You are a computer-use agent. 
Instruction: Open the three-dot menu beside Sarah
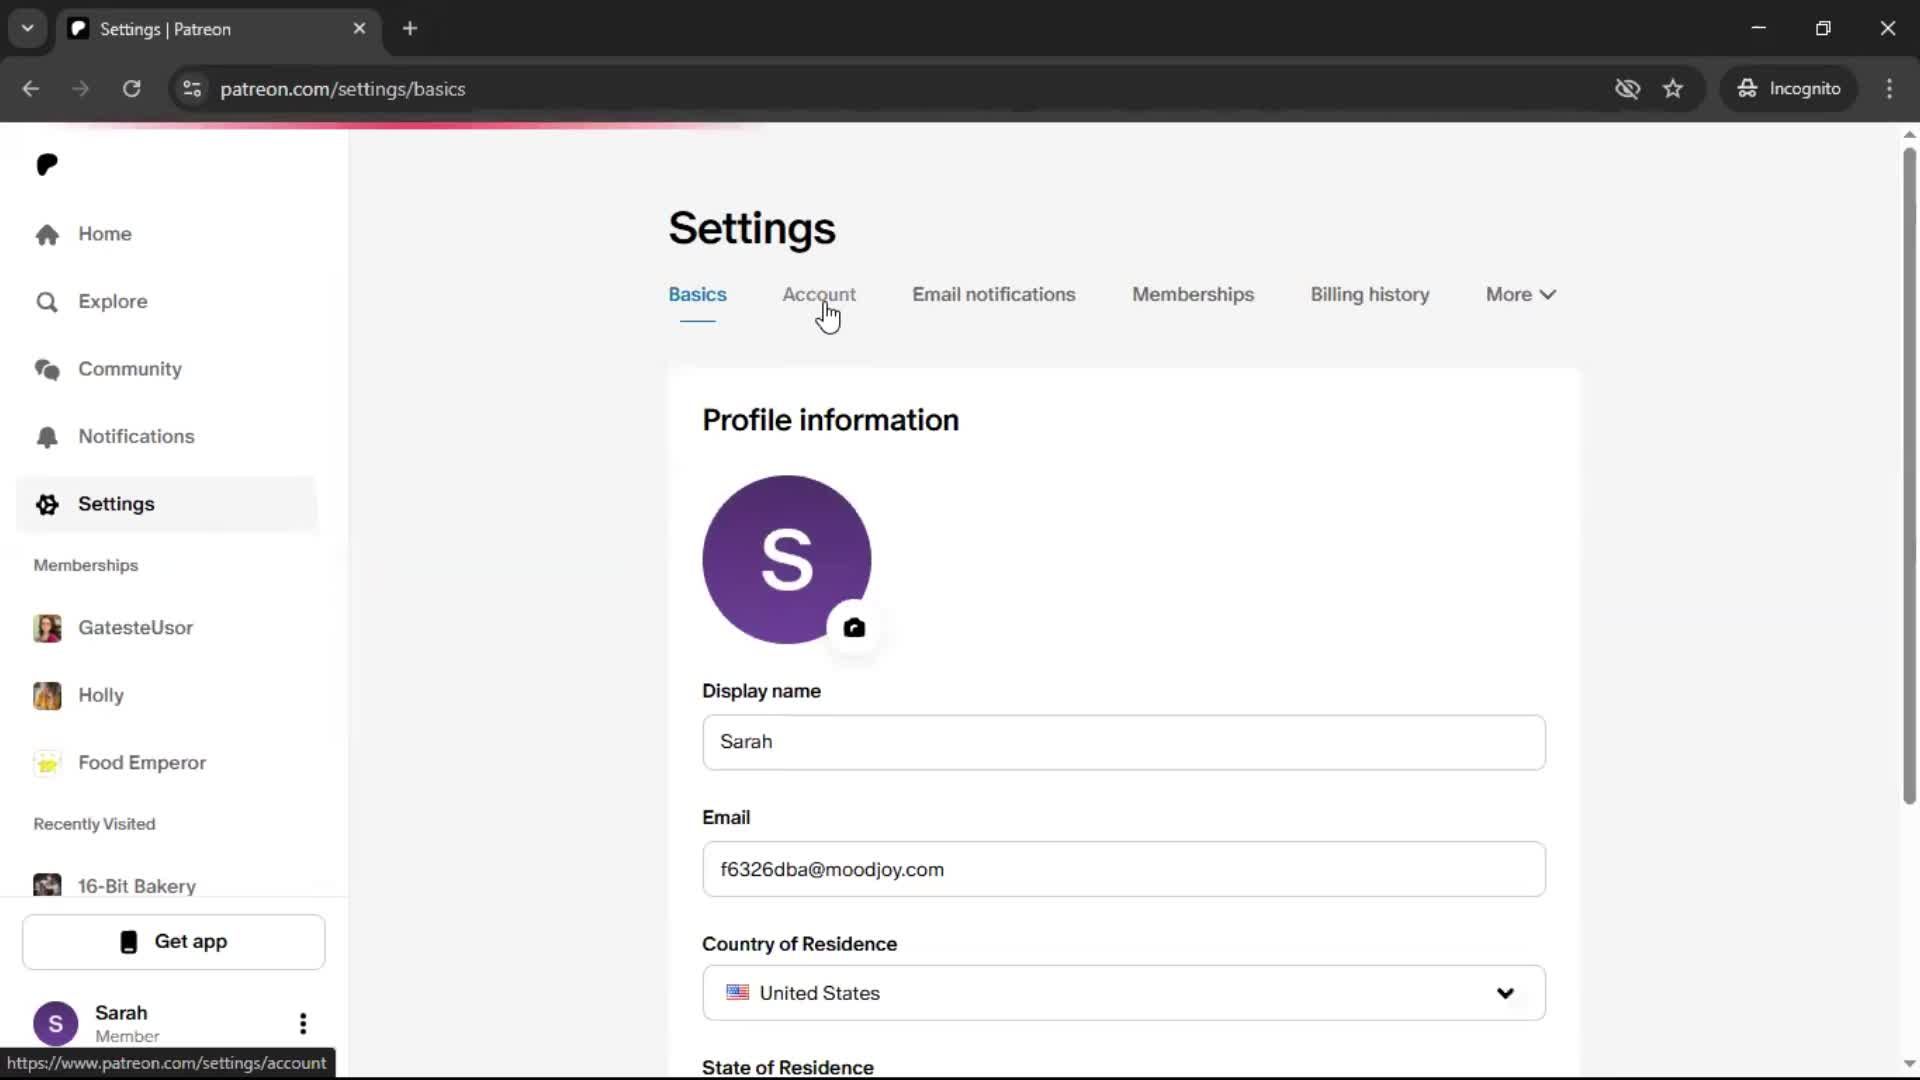(x=303, y=1023)
